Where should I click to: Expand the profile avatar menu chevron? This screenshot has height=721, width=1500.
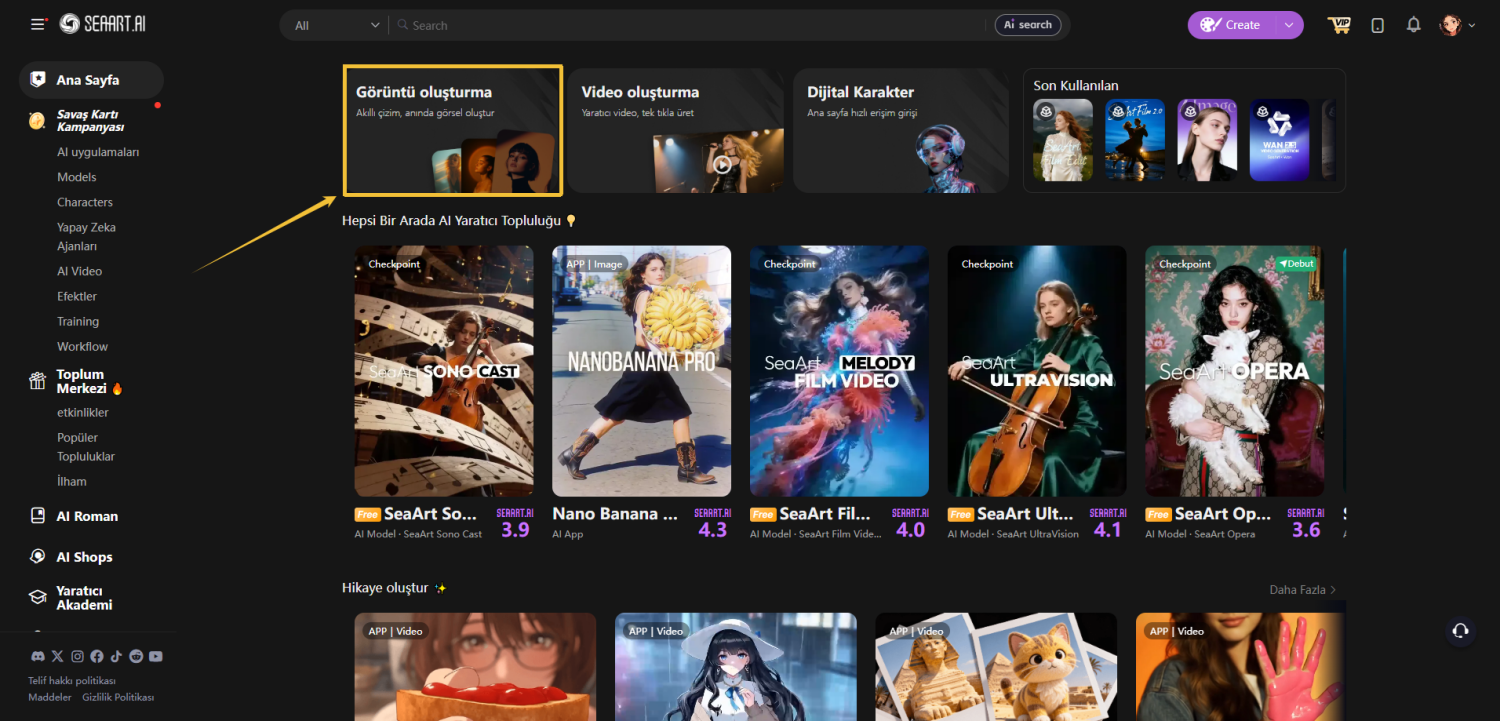(x=1471, y=26)
